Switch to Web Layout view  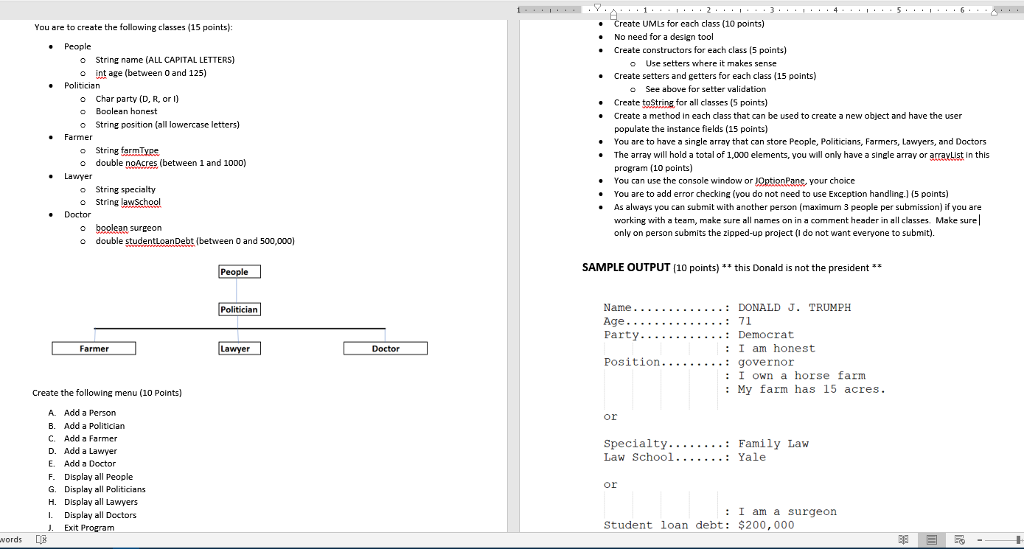point(959,539)
